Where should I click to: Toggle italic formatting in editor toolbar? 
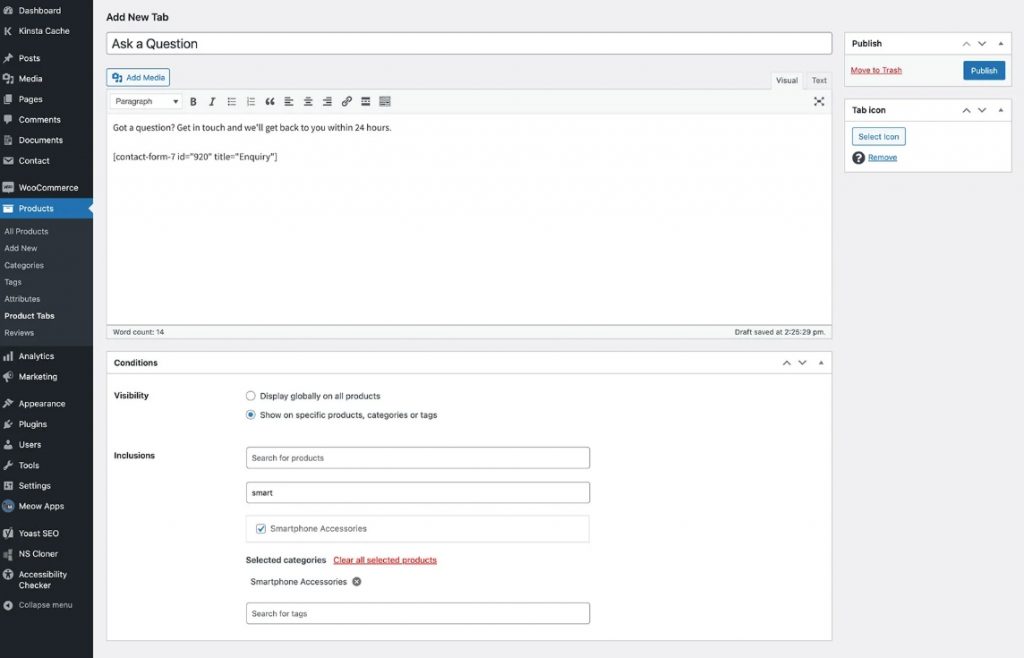pos(212,102)
